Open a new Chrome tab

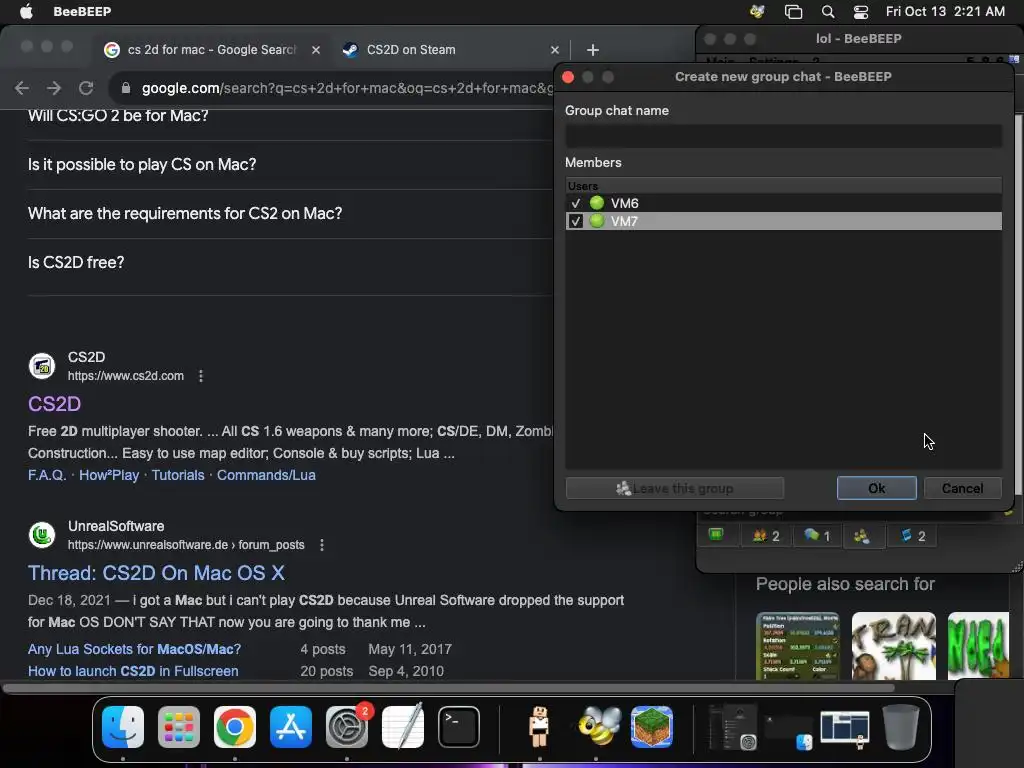point(593,50)
